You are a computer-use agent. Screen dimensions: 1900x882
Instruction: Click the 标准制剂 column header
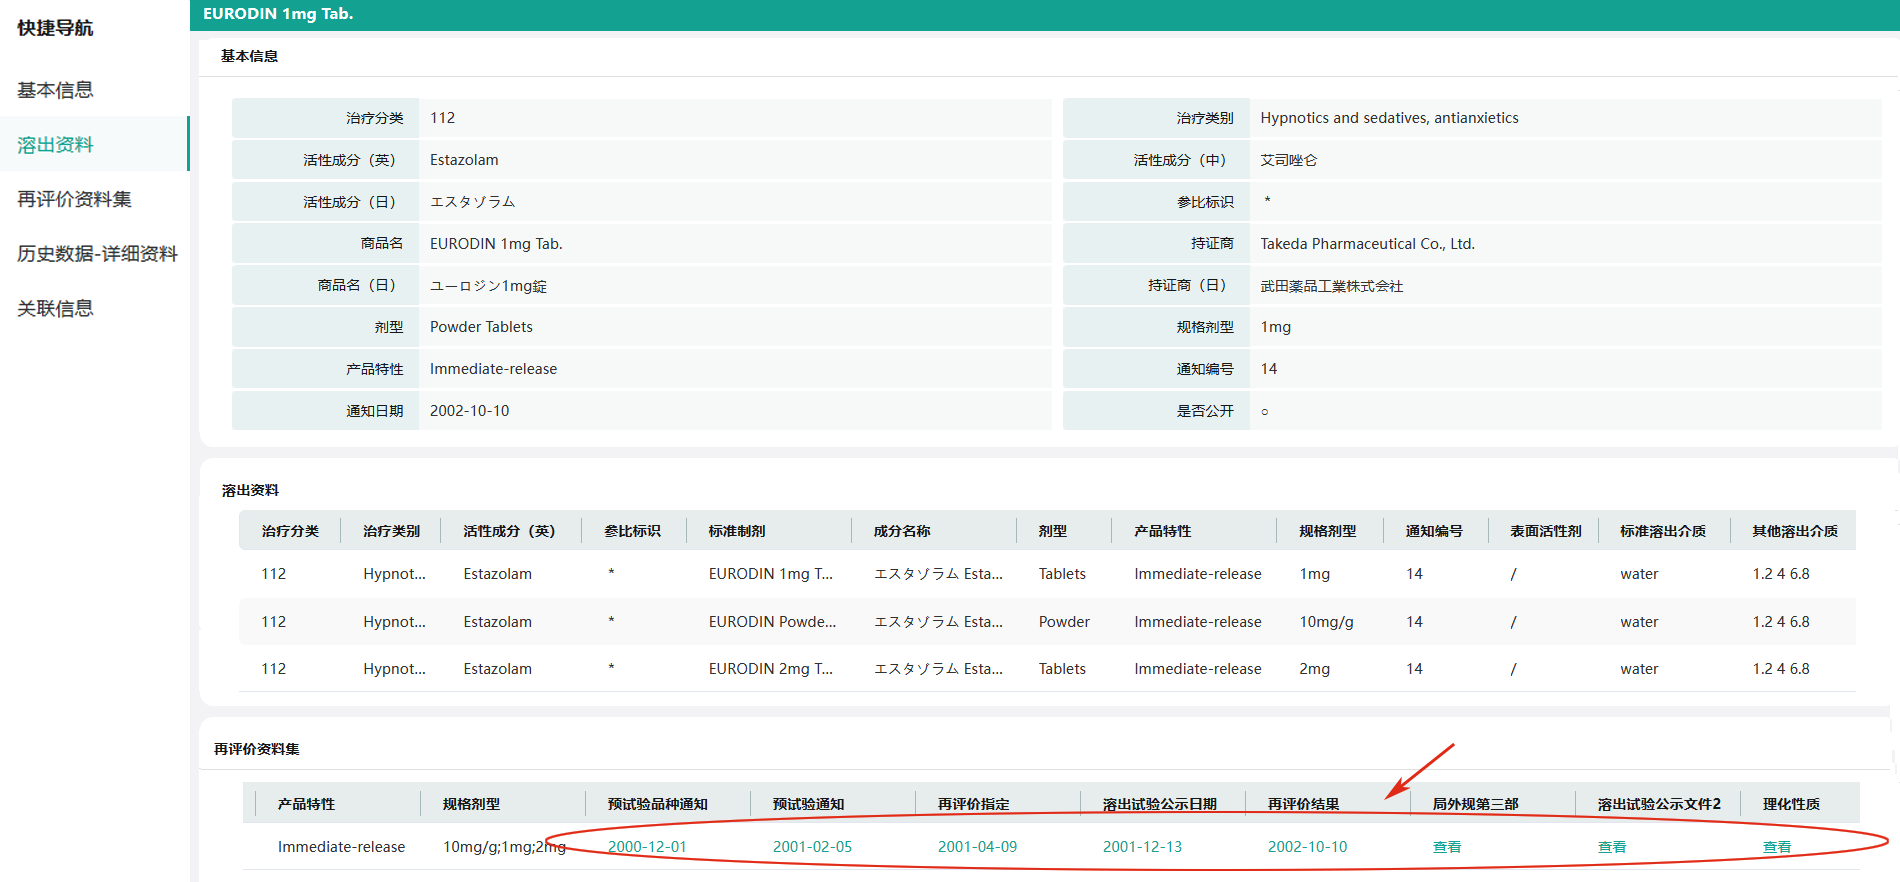pos(737,531)
